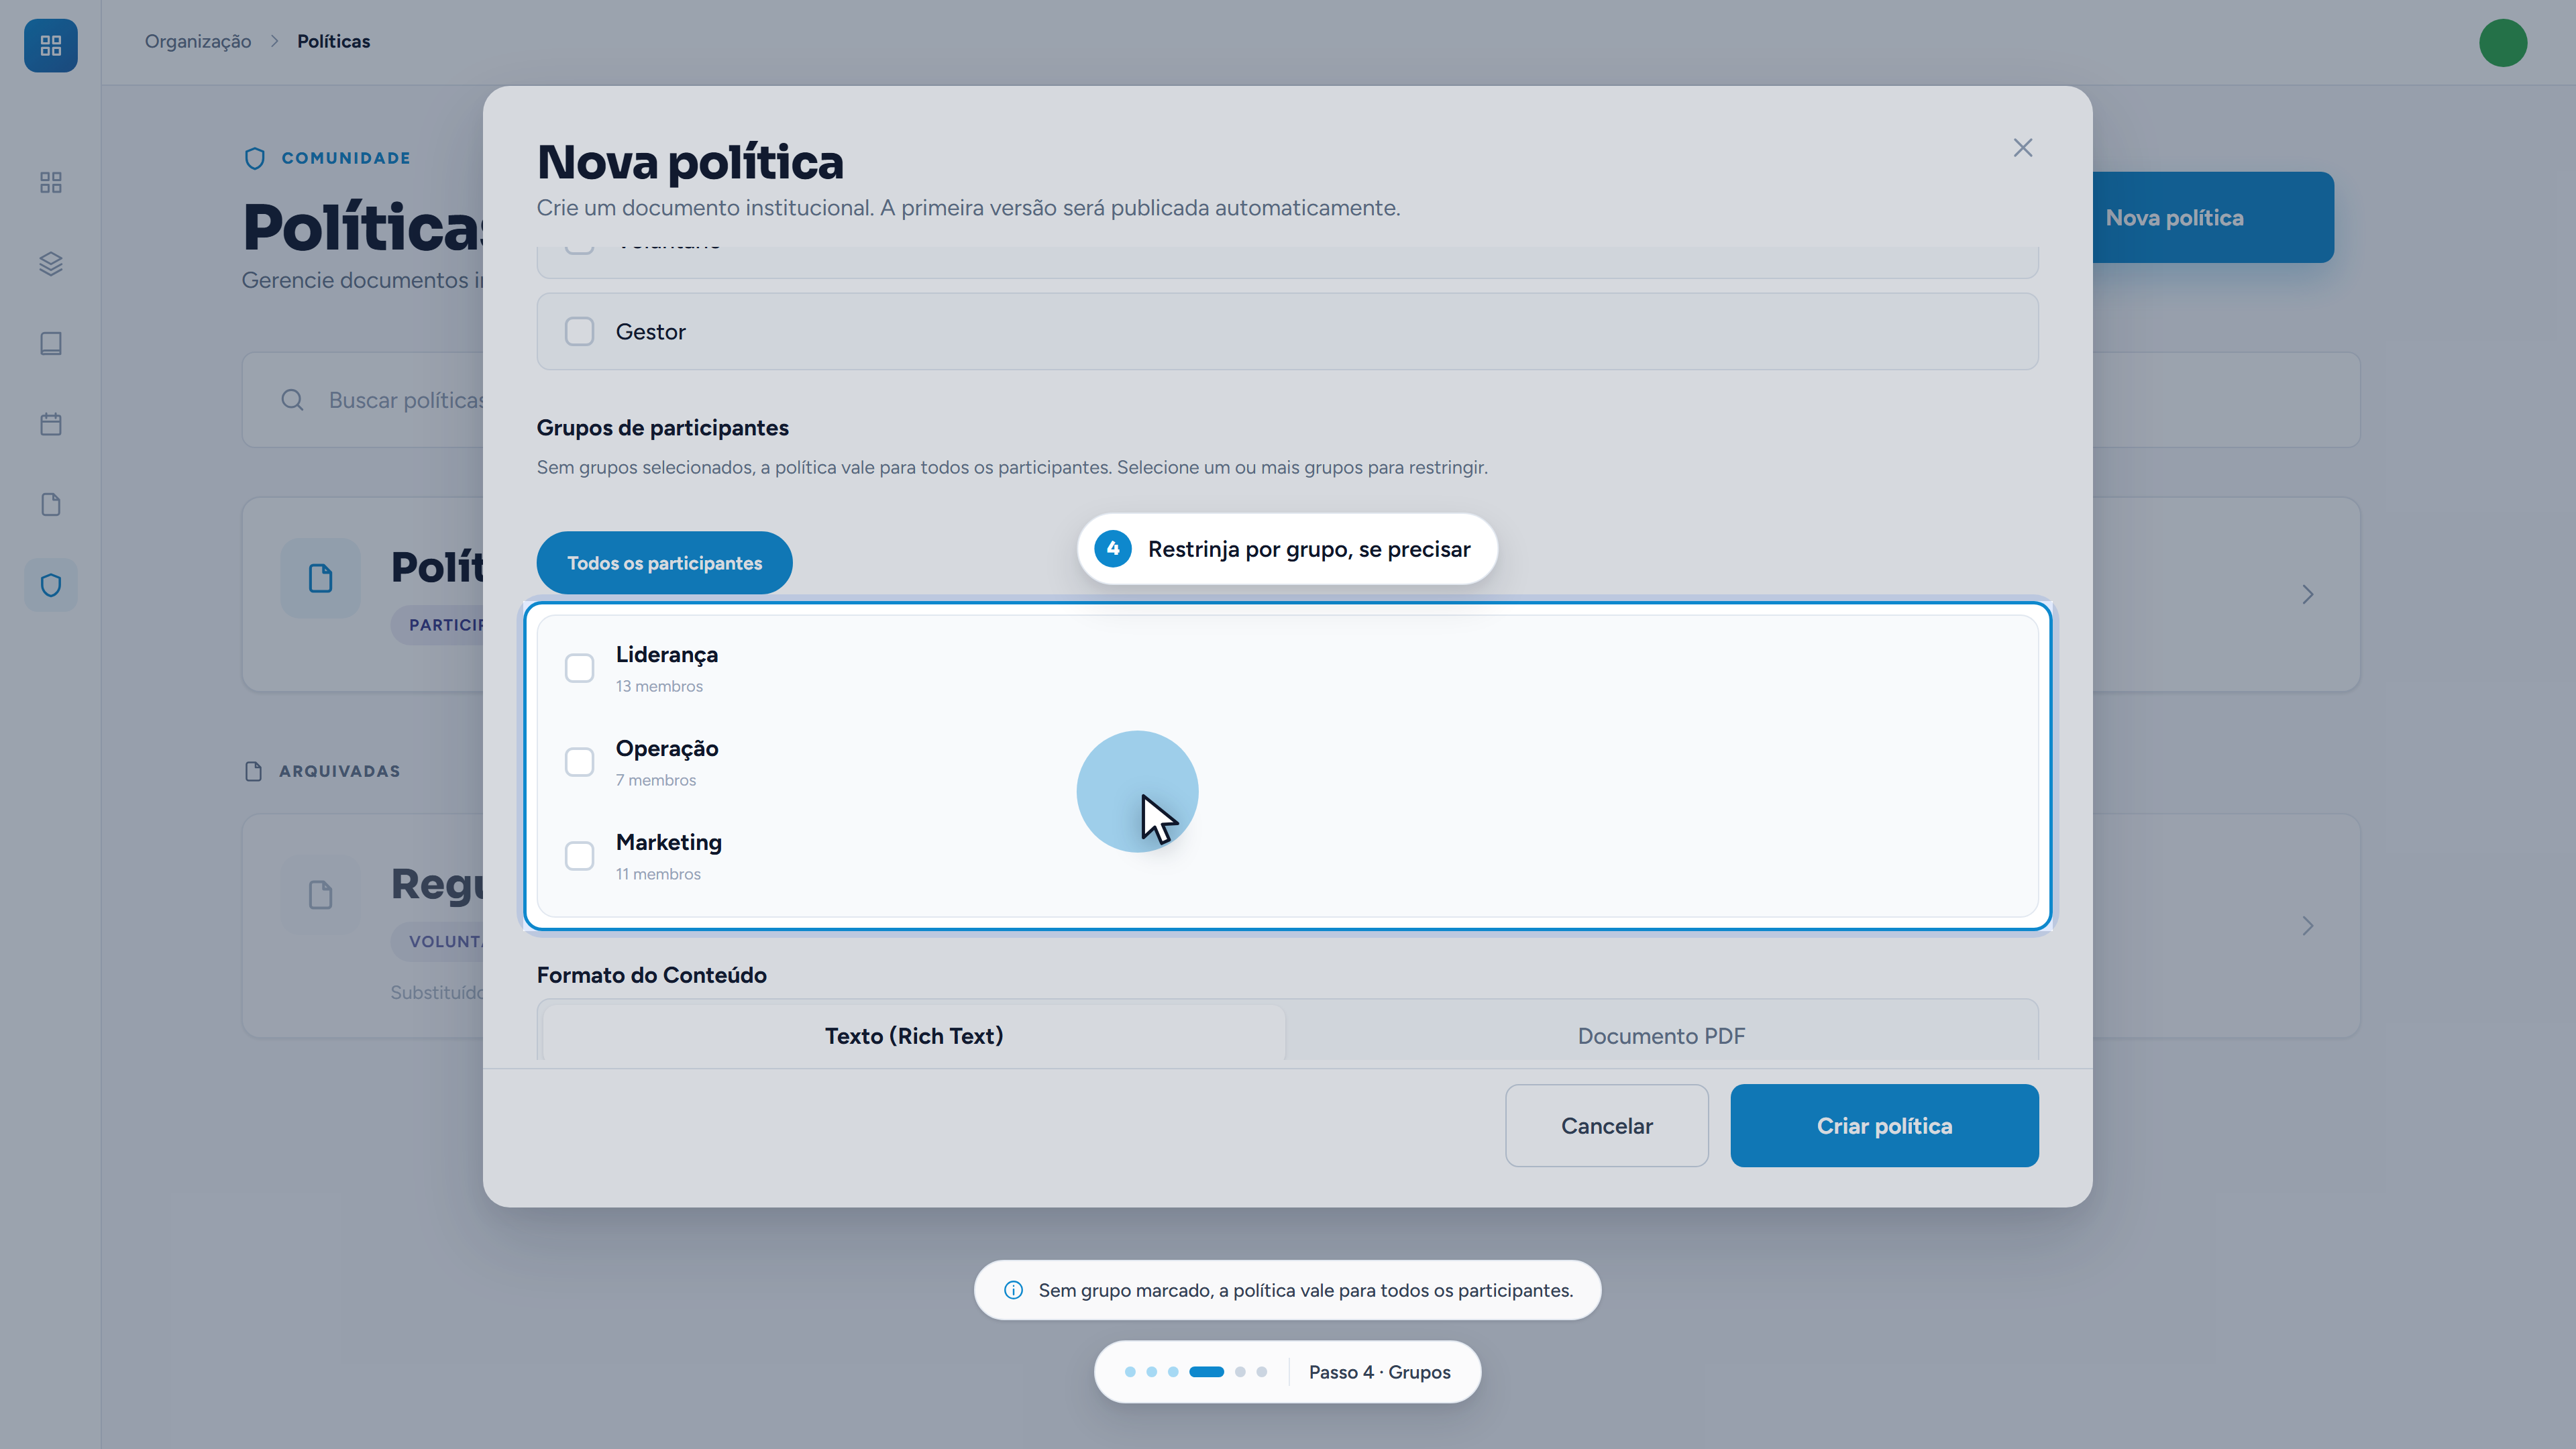2576x1449 pixels.
Task: Click the Arquivadas section document icon
Action: 254,771
